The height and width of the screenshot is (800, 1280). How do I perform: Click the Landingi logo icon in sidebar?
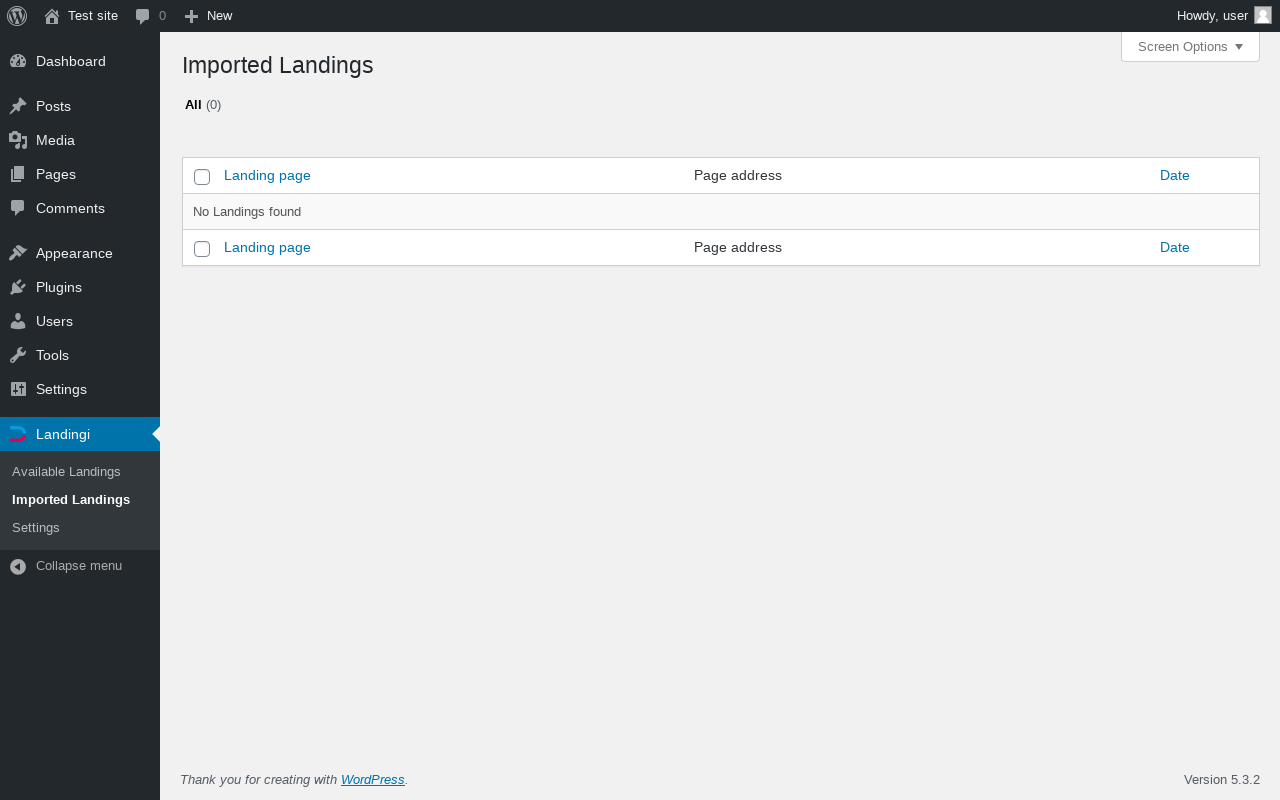(x=18, y=434)
